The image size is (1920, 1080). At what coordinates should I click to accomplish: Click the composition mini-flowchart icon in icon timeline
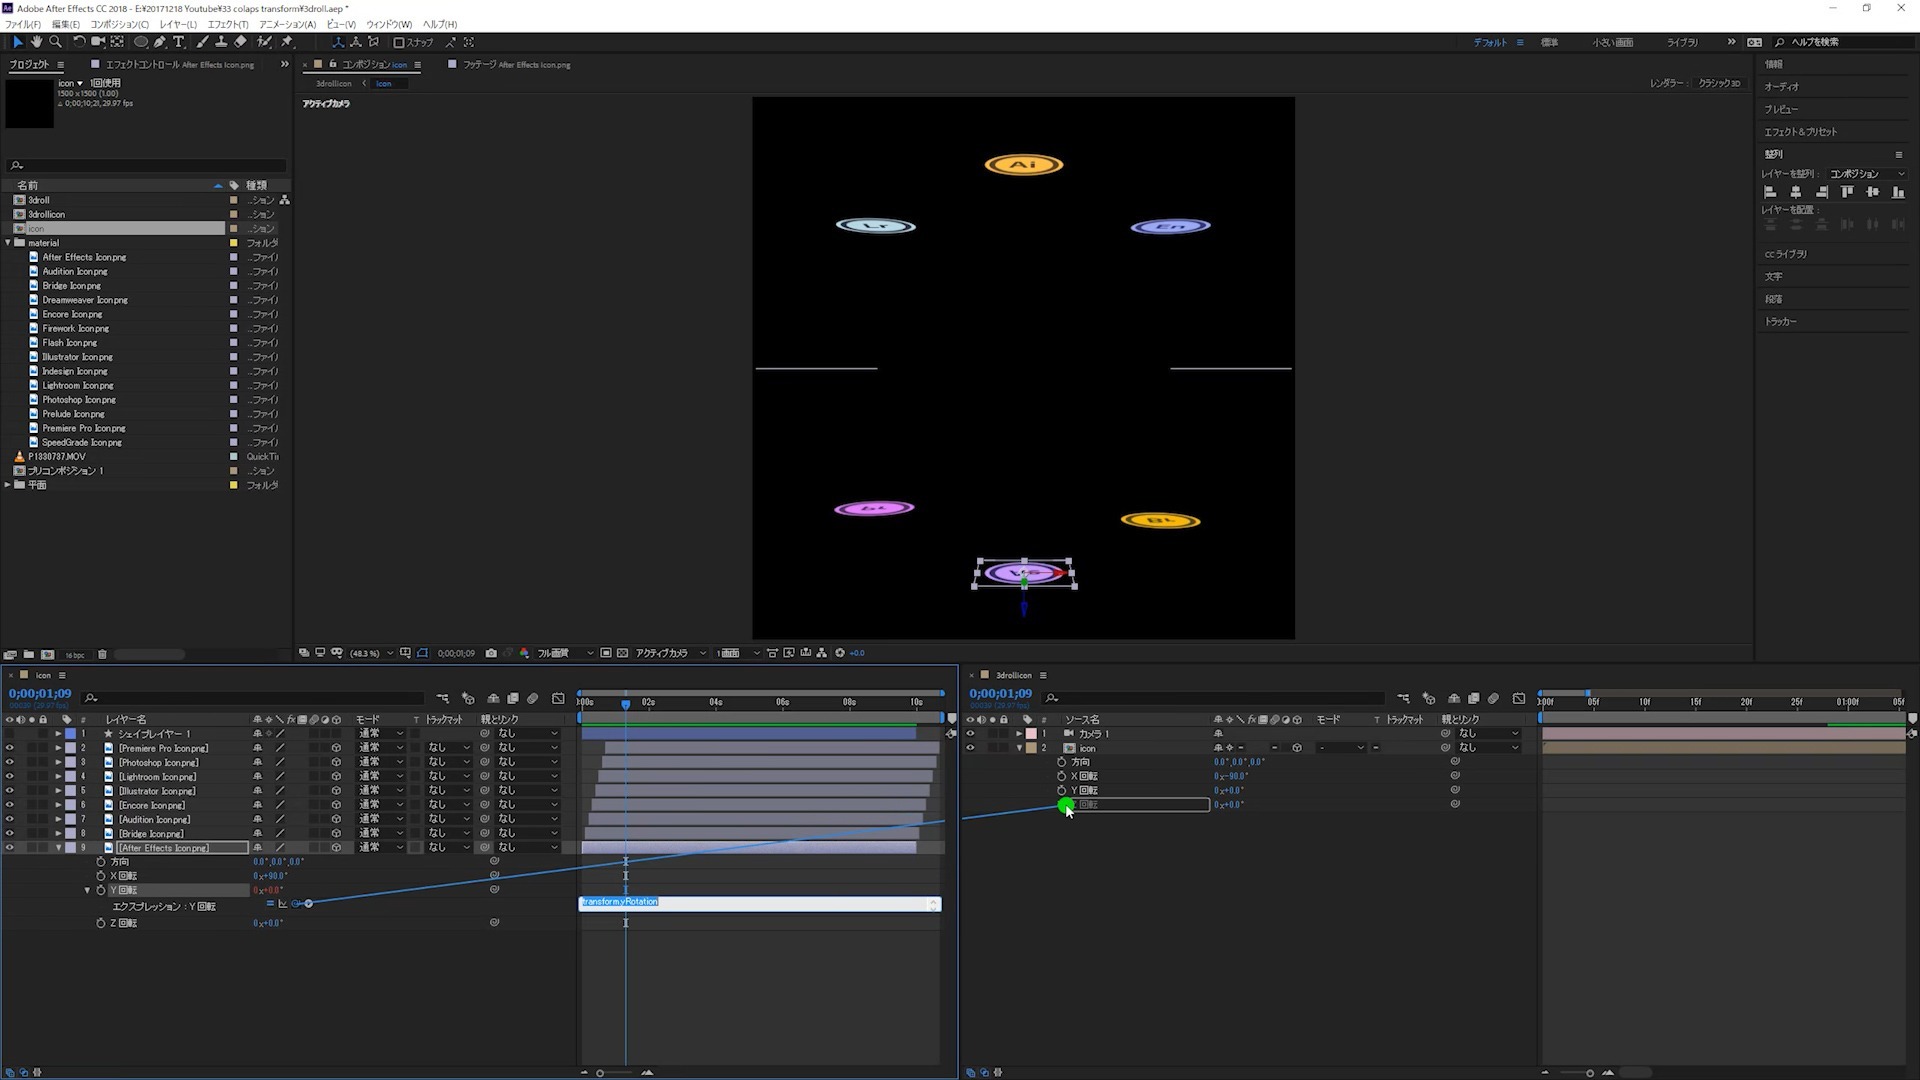coord(442,698)
